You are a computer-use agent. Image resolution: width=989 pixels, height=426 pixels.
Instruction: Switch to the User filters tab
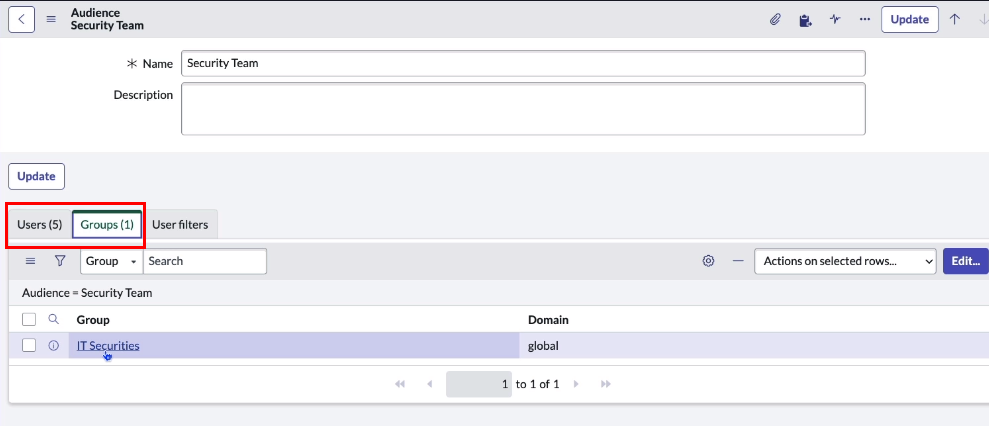click(180, 225)
